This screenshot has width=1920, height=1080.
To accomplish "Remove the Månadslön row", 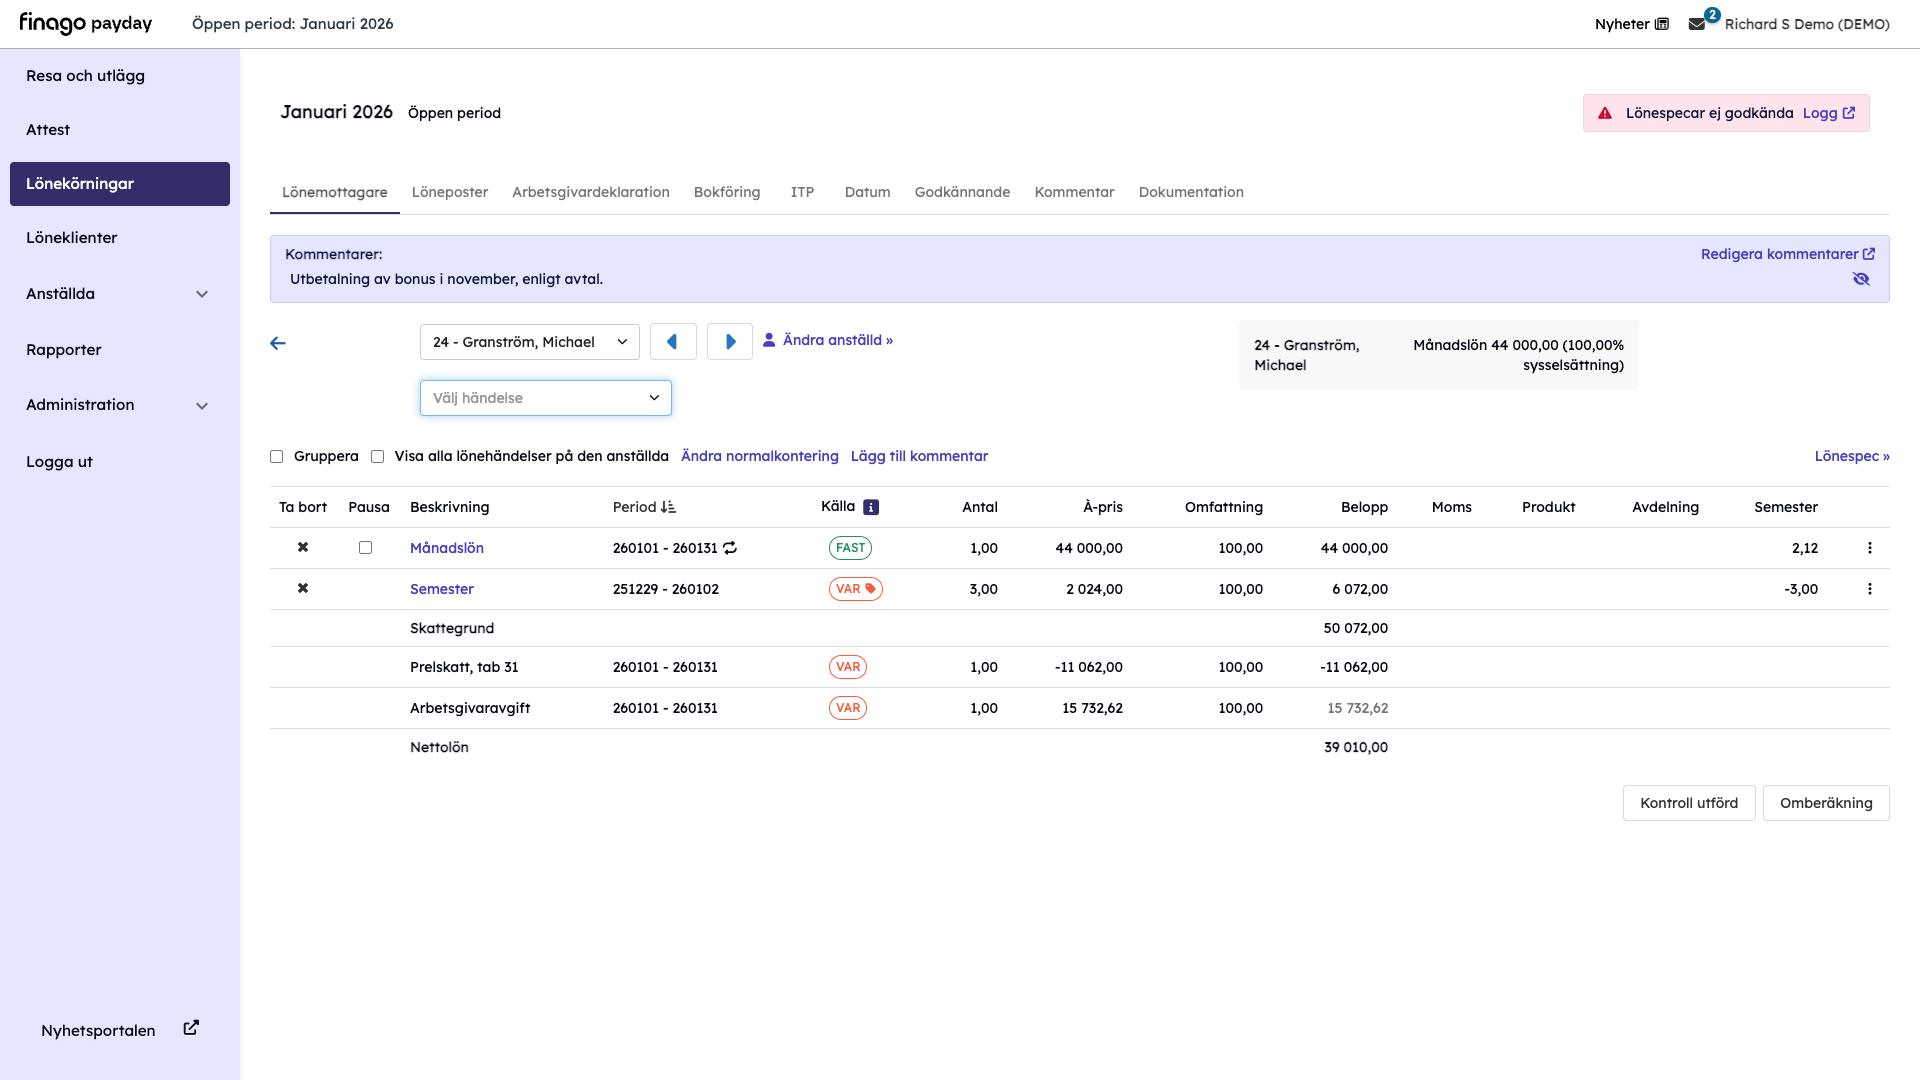I will pyautogui.click(x=303, y=548).
